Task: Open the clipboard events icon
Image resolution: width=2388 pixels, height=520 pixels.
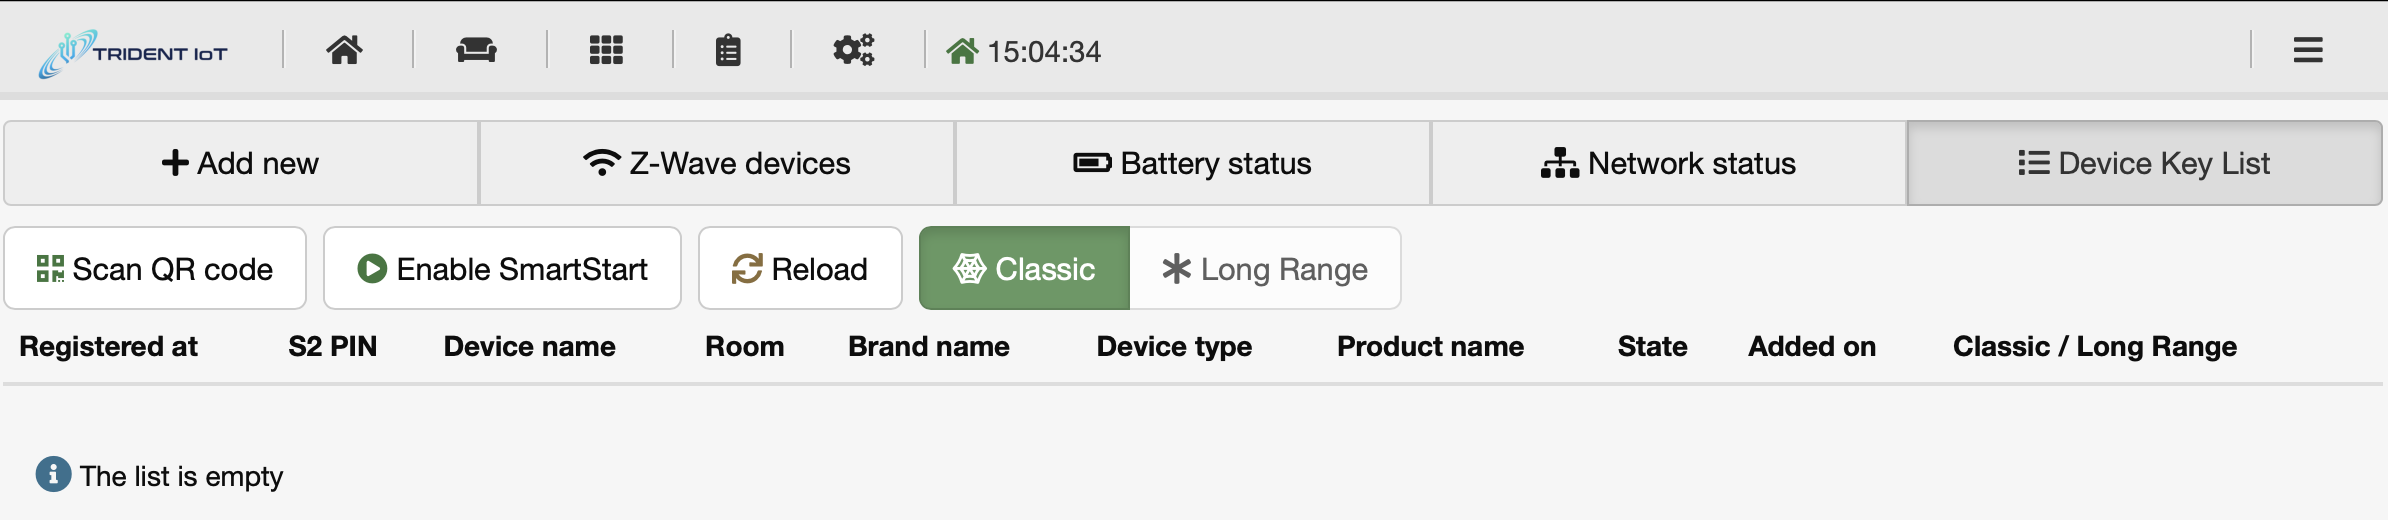Action: point(728,50)
